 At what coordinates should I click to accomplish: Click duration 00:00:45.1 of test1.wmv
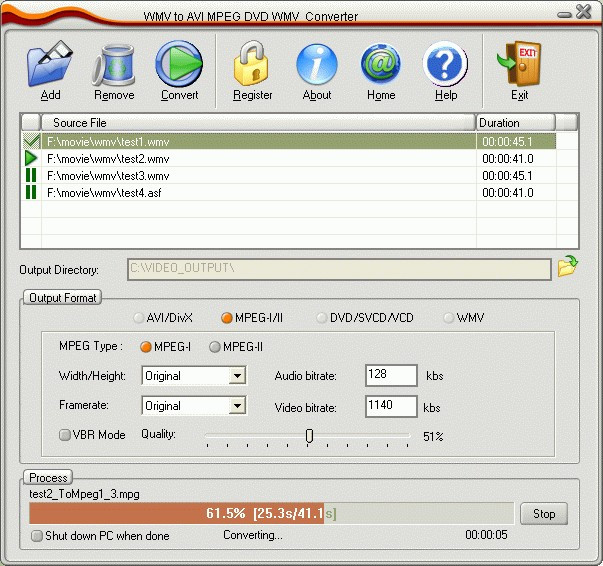pyautogui.click(x=507, y=142)
